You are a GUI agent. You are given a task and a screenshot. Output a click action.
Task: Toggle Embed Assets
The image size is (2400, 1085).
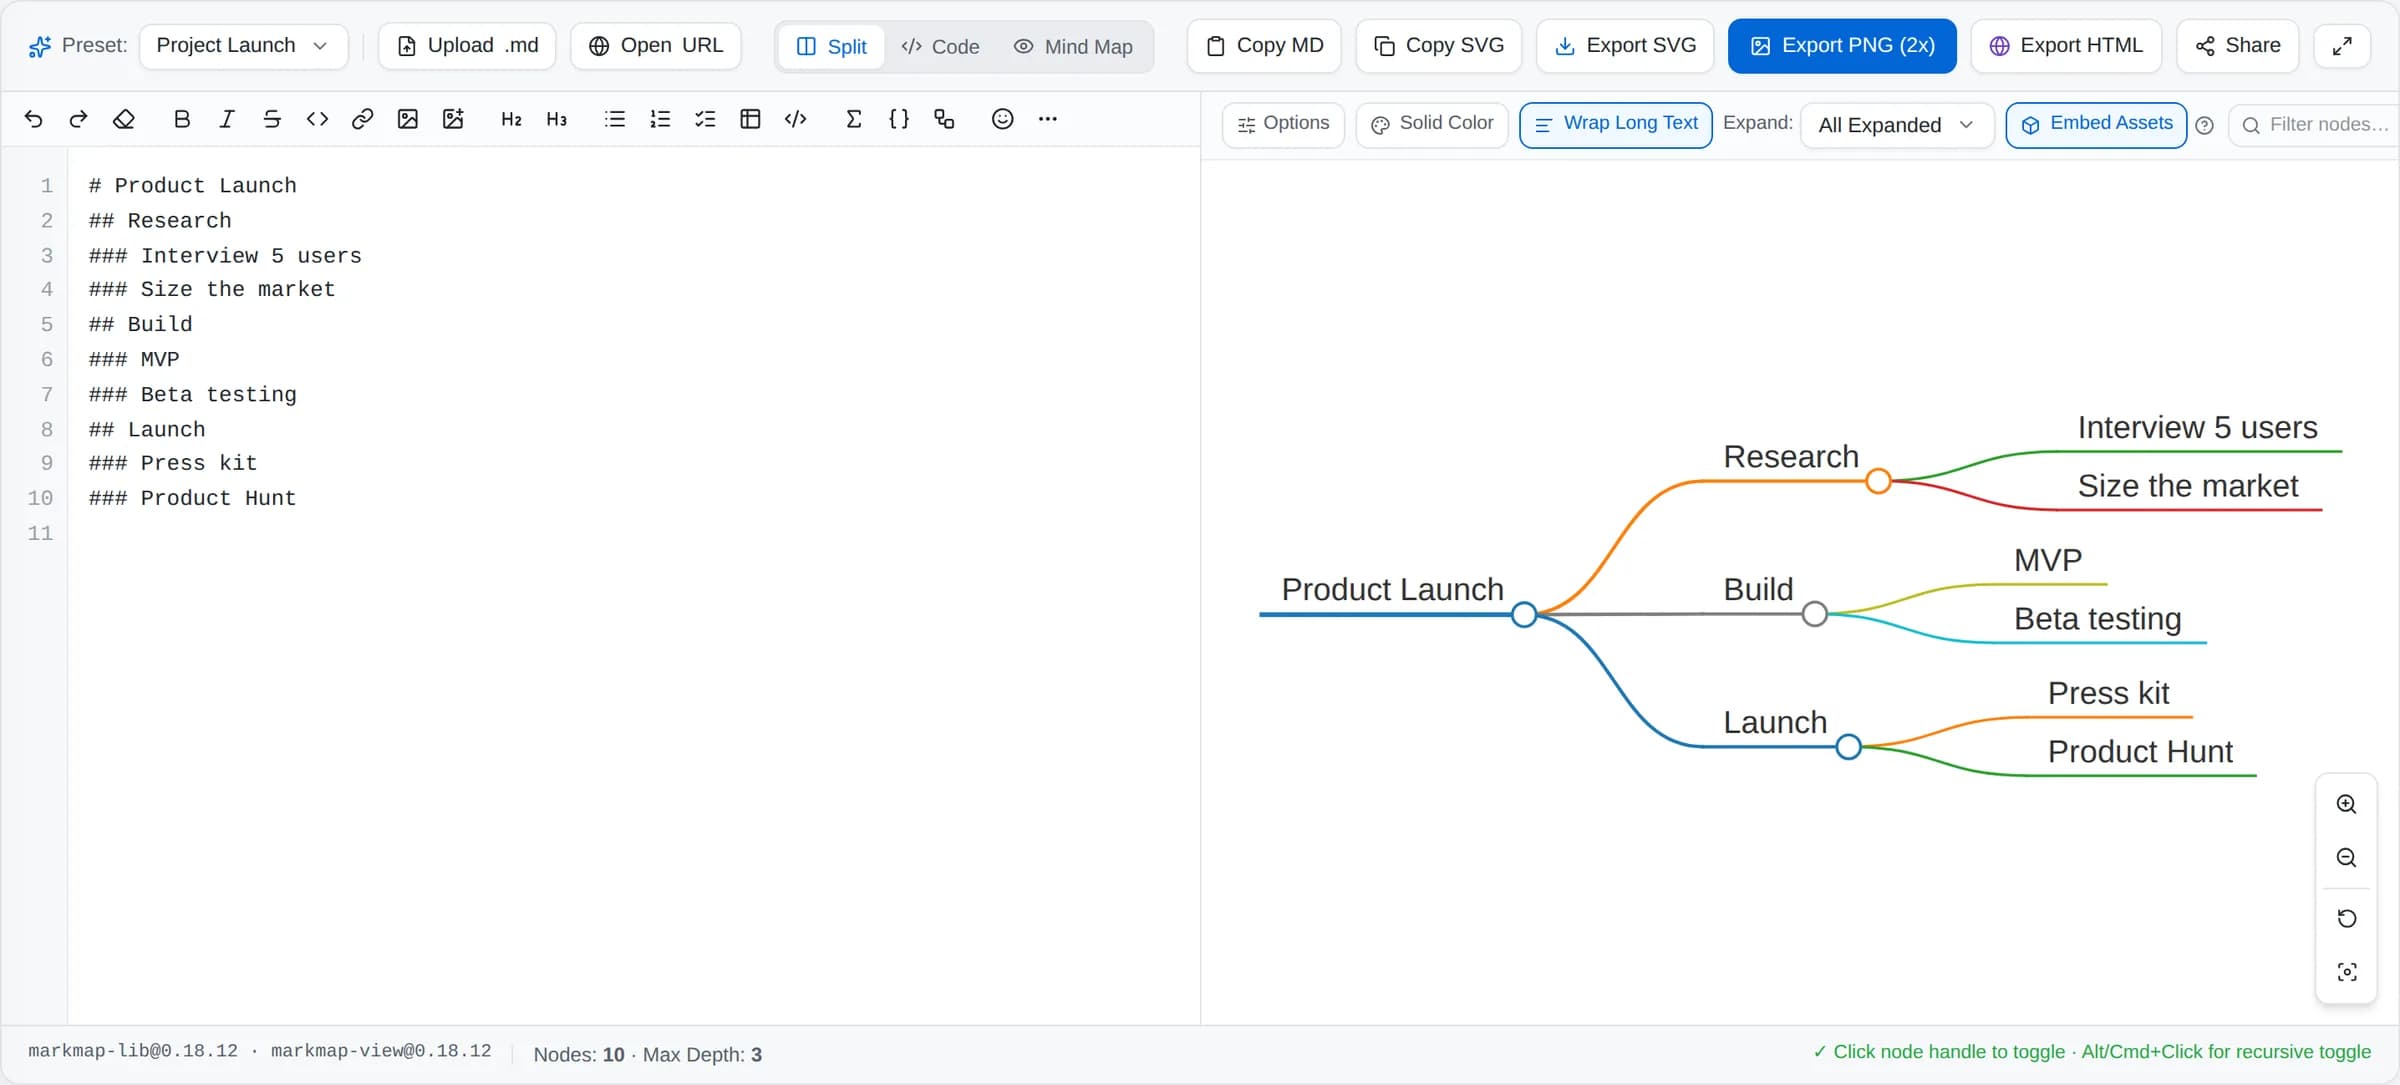point(2096,124)
